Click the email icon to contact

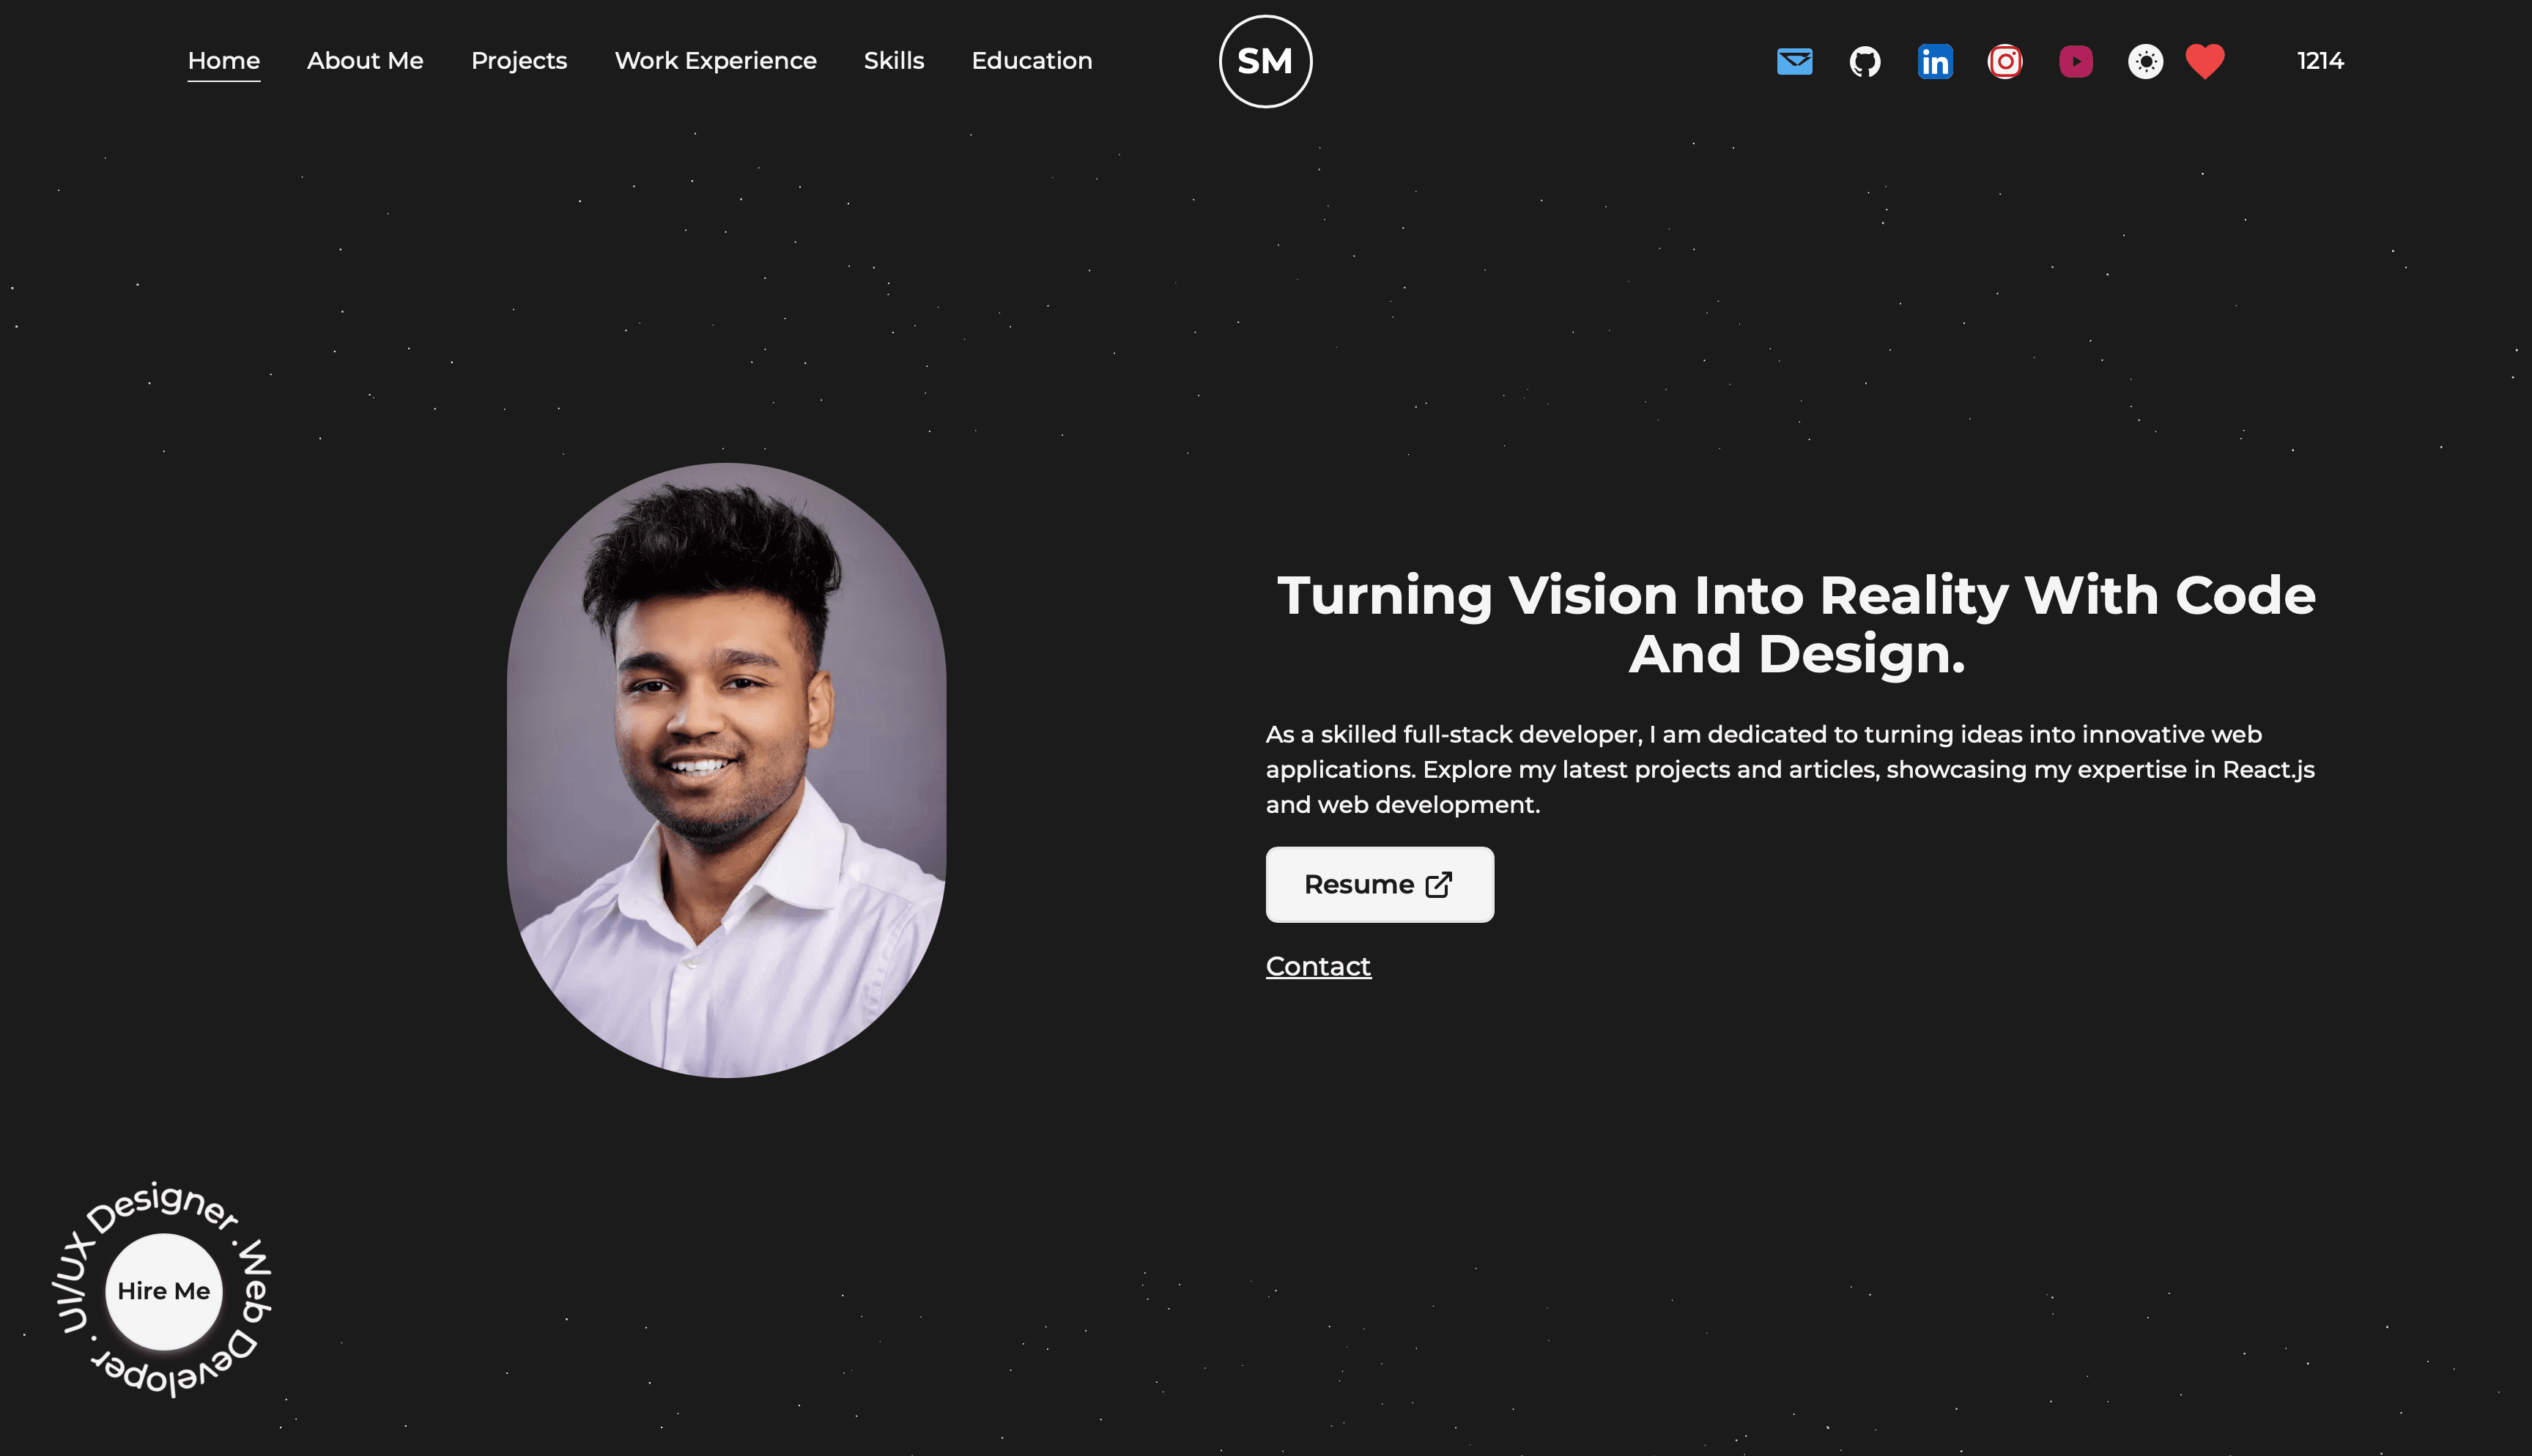point(1795,61)
